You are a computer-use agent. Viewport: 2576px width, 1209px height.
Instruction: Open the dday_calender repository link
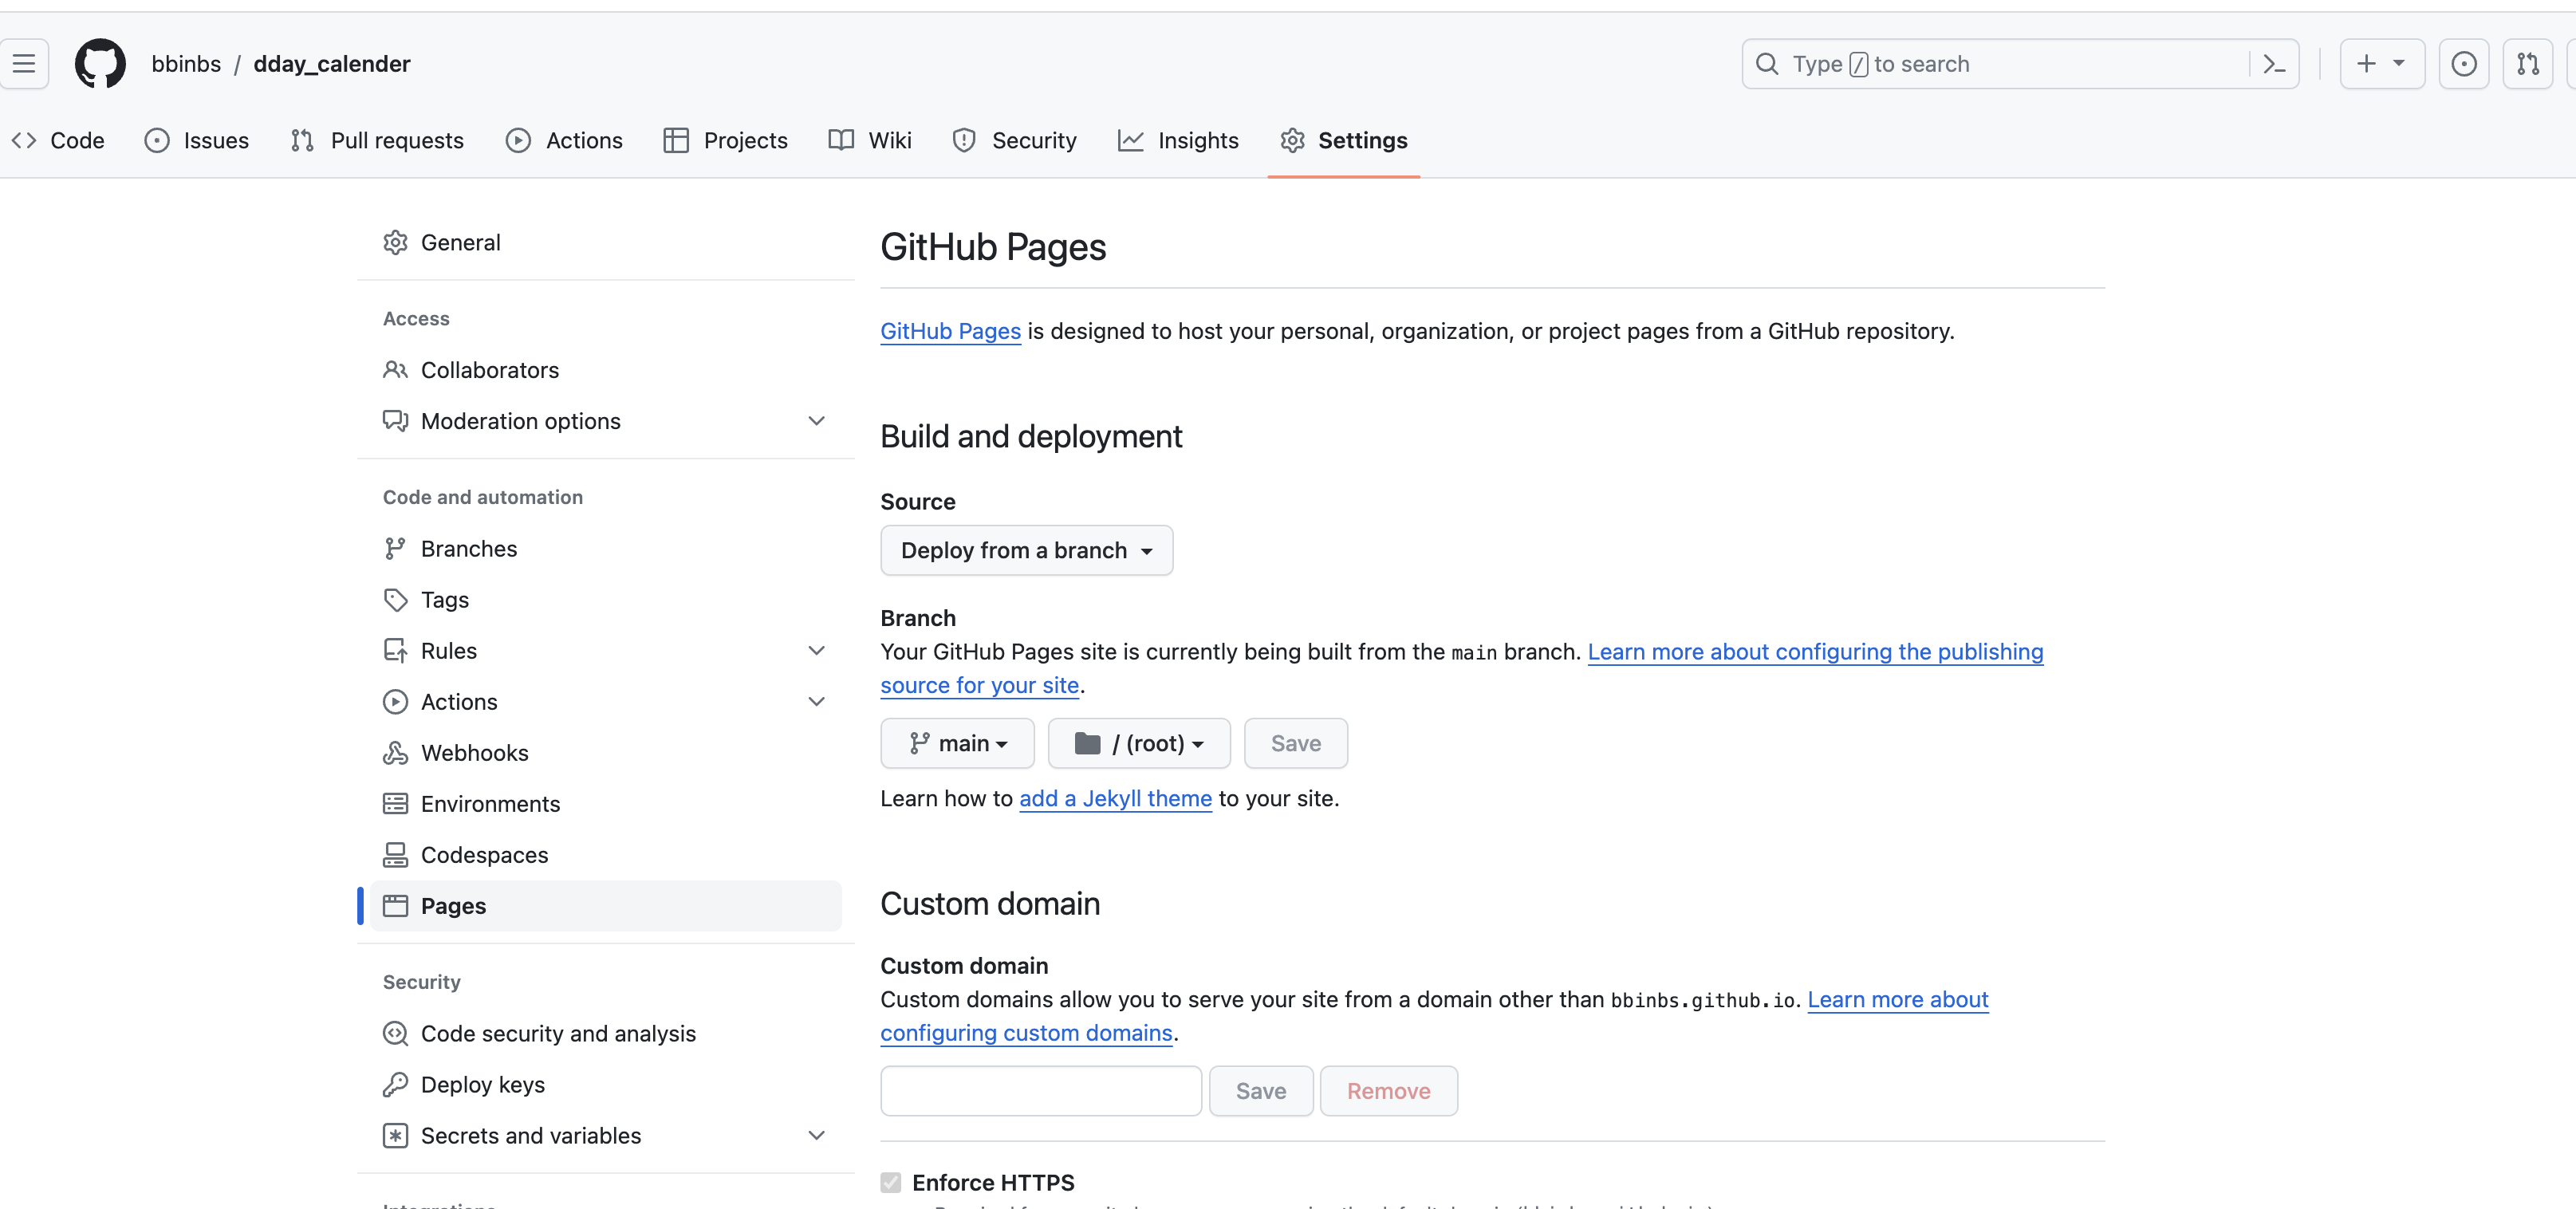332,64
